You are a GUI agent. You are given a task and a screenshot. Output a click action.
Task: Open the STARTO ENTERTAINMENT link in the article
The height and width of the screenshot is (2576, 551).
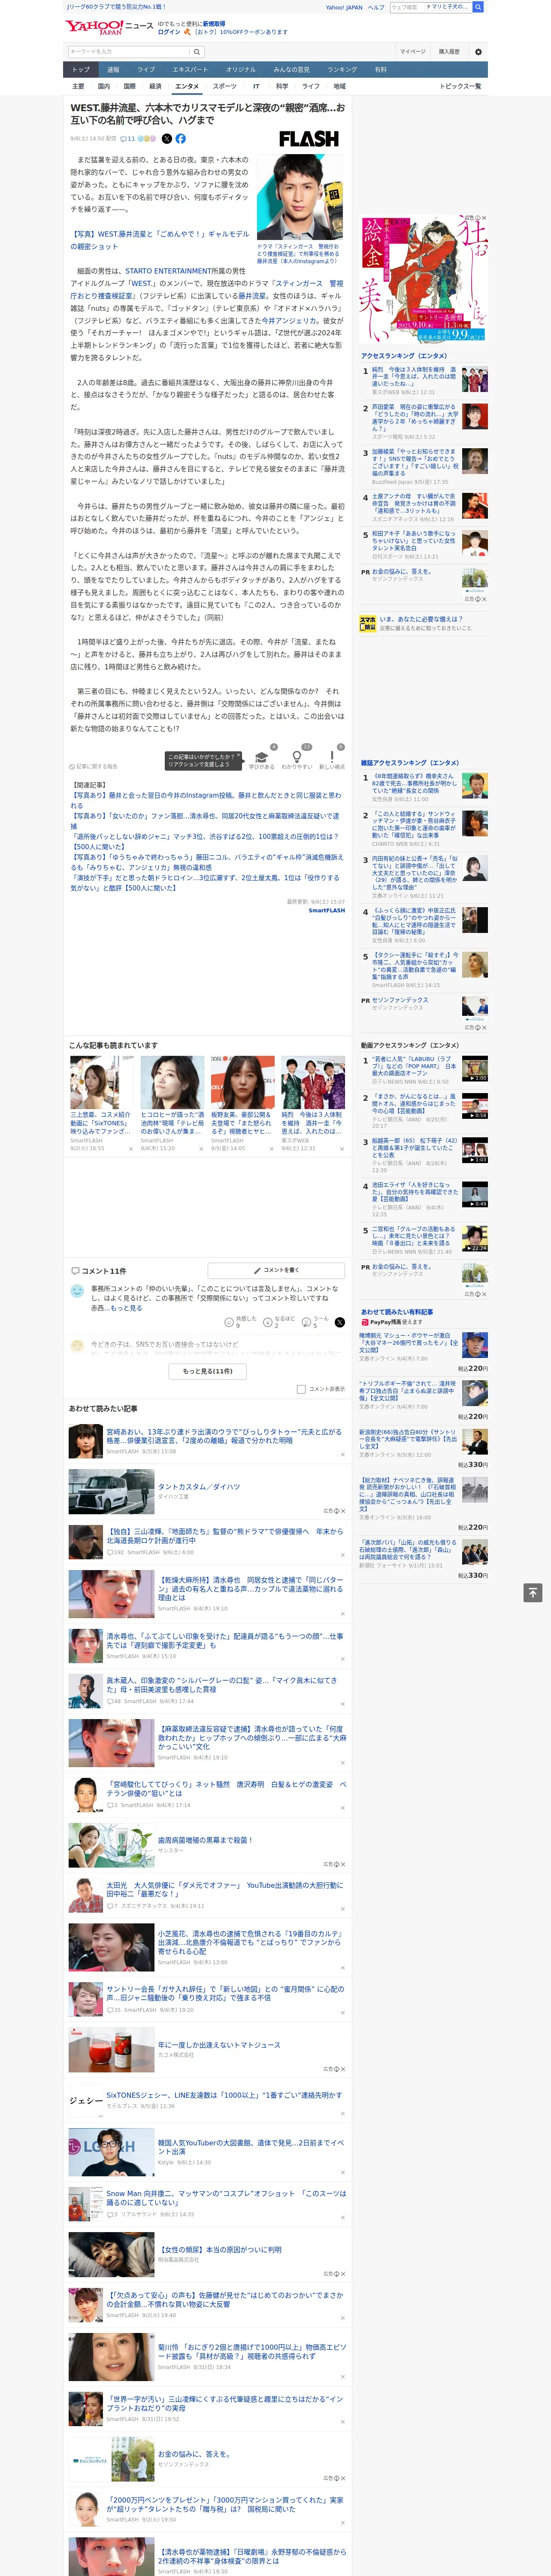[x=167, y=271]
